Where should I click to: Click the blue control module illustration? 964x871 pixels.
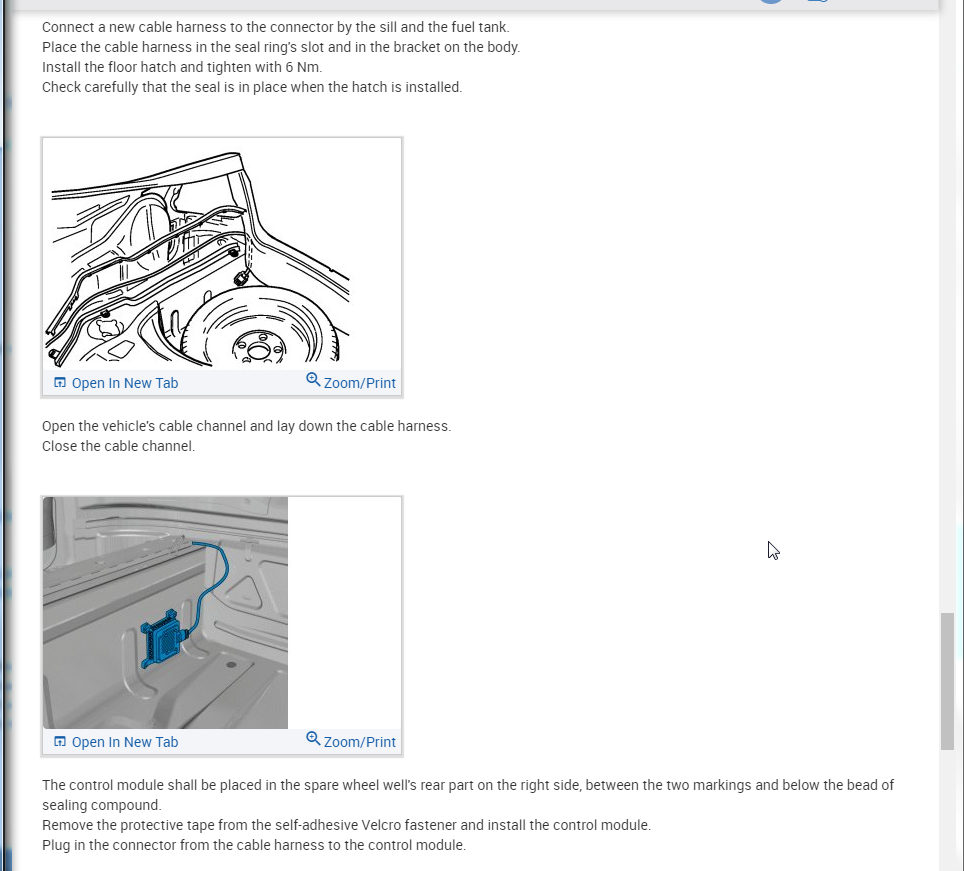point(165,613)
